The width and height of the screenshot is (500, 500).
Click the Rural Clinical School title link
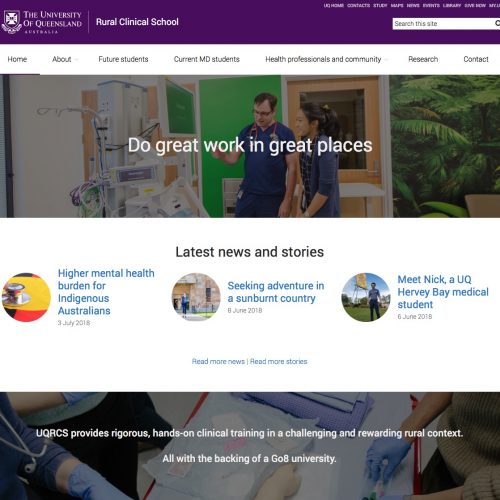coord(137,22)
